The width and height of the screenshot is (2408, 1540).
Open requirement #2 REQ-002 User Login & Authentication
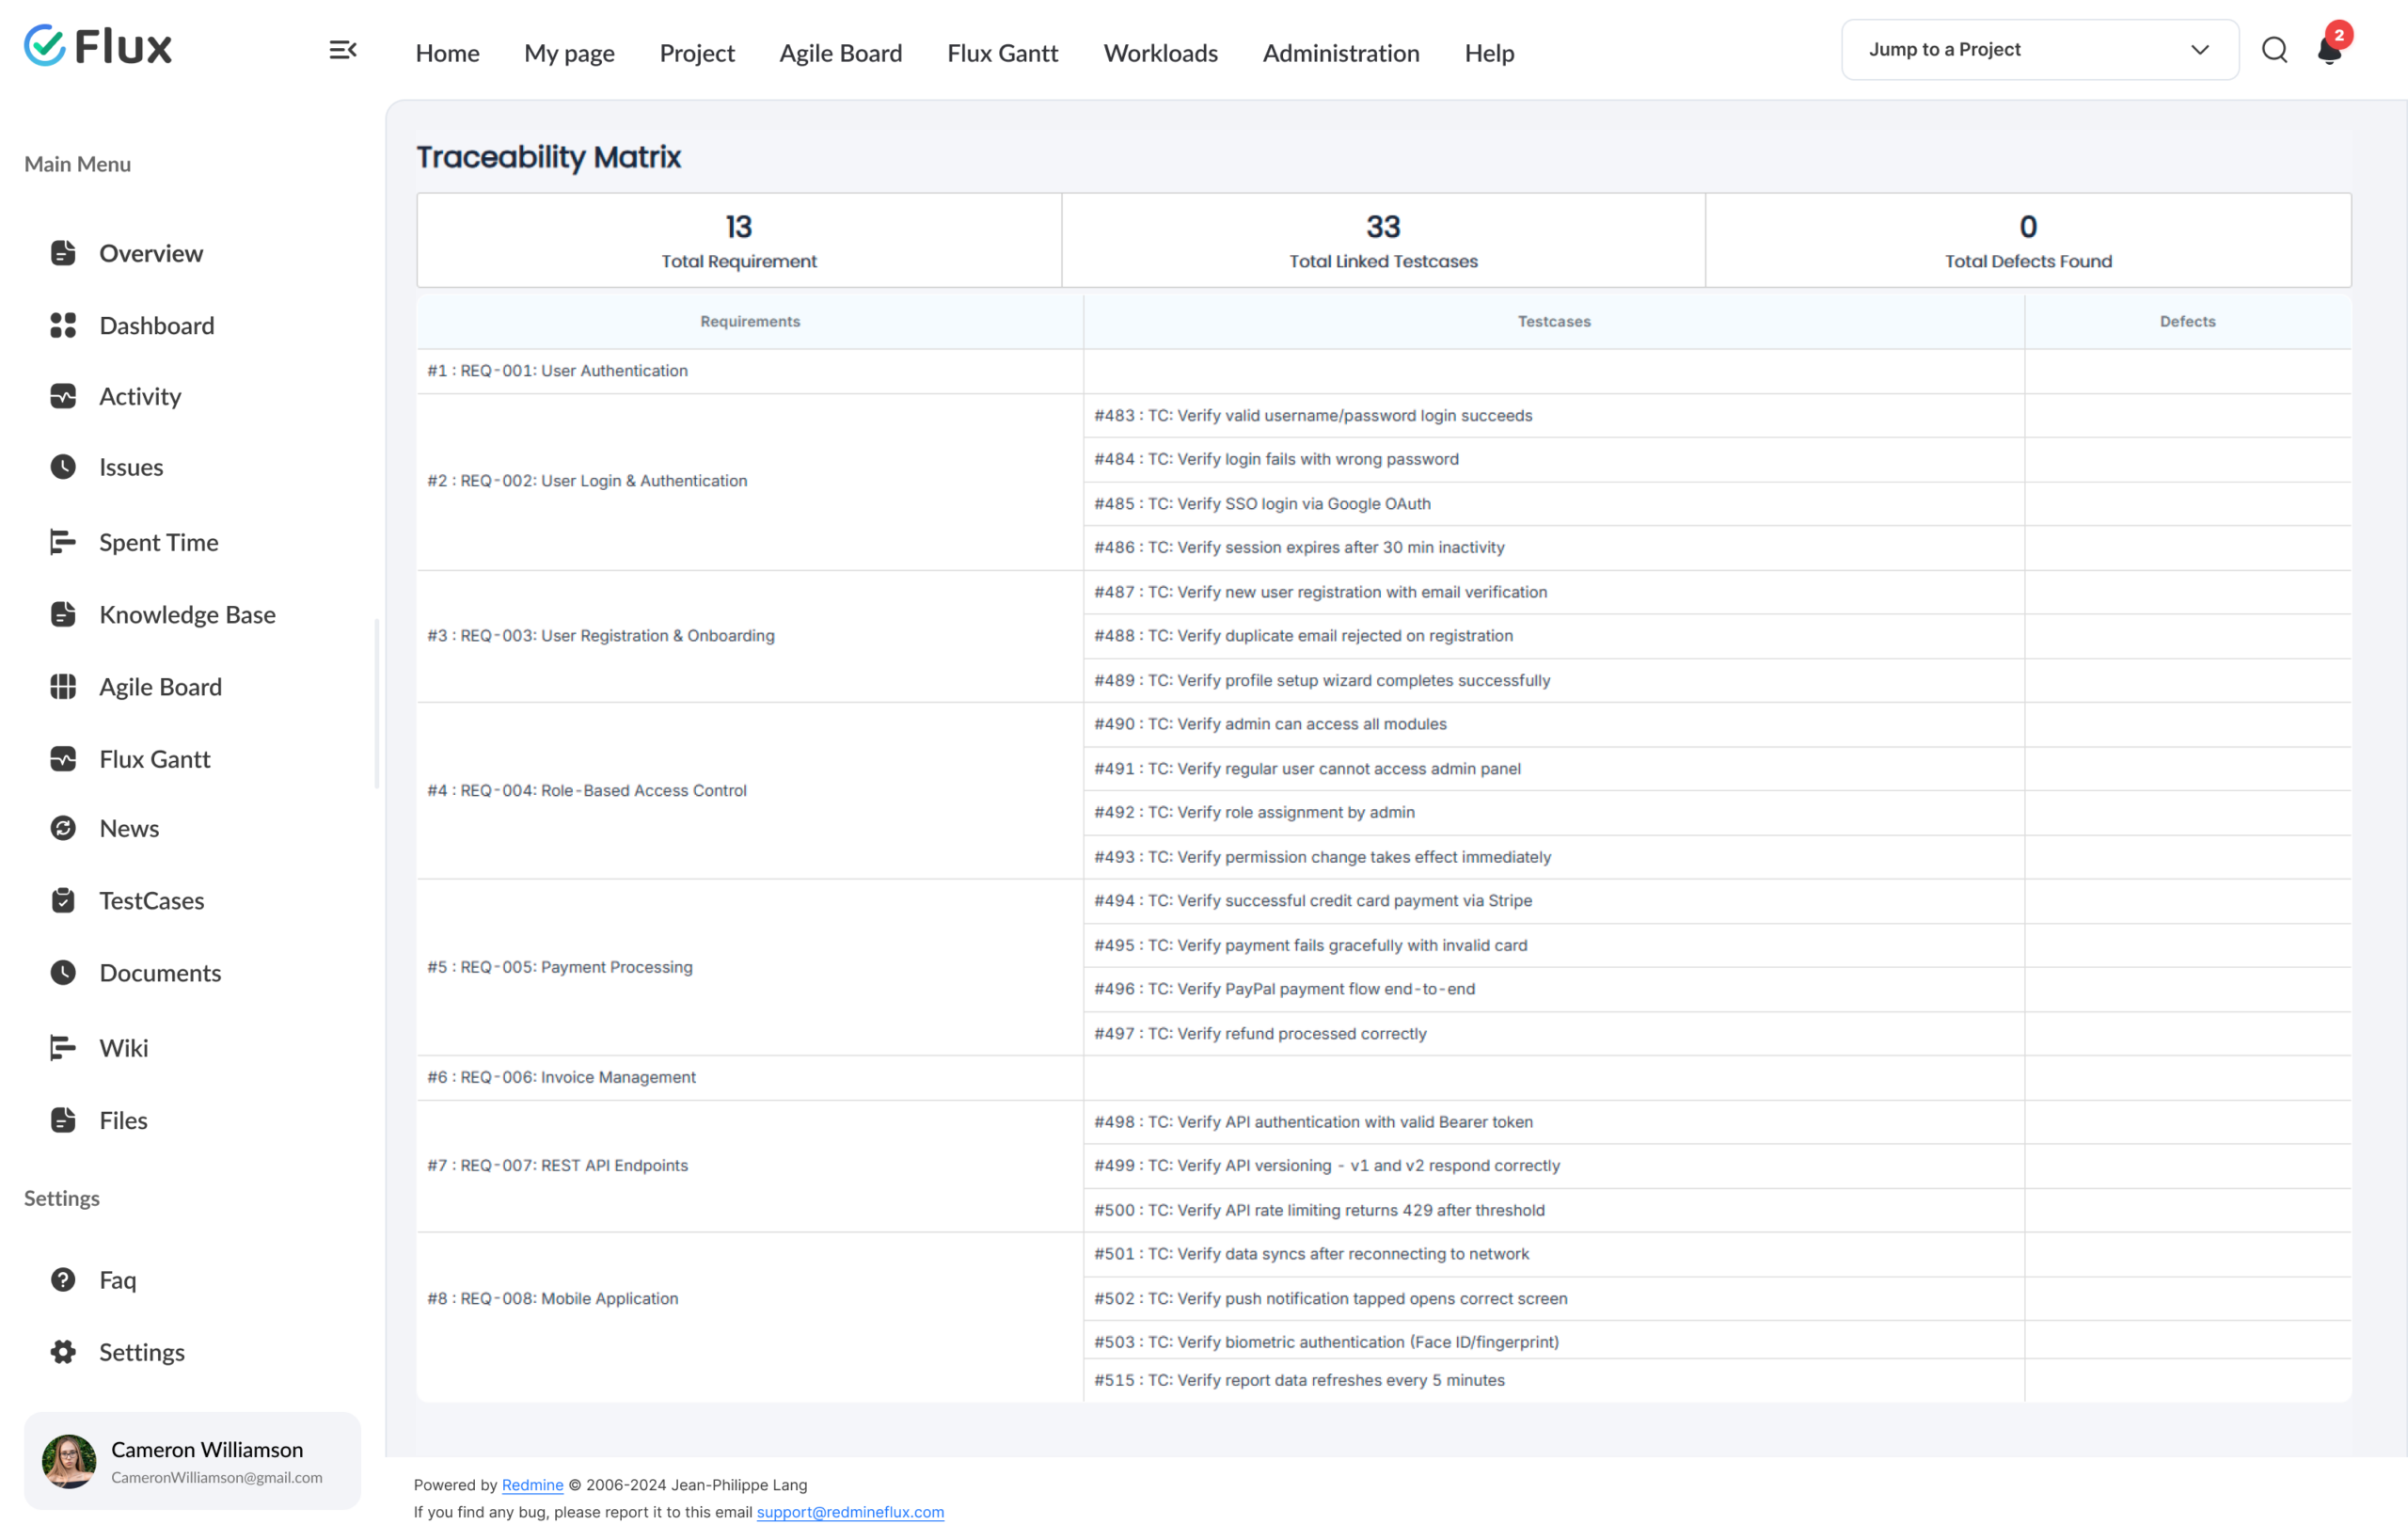587,480
